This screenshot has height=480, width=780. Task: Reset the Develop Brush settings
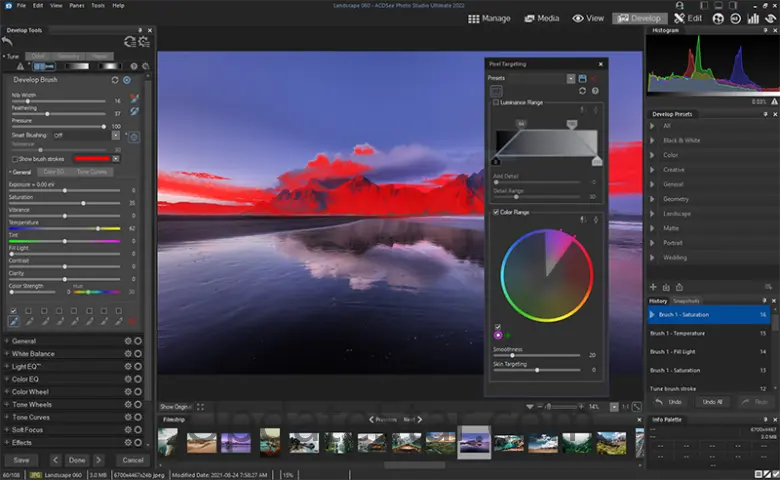tap(114, 79)
